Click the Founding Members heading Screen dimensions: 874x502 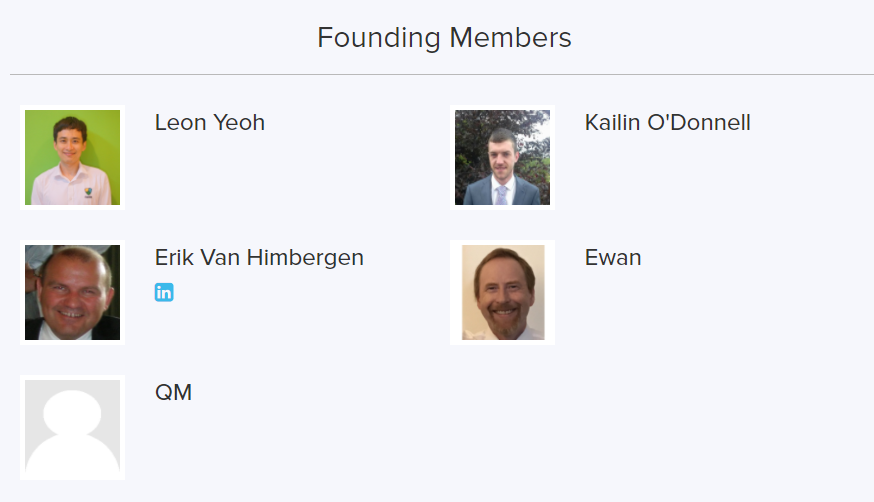tap(444, 38)
